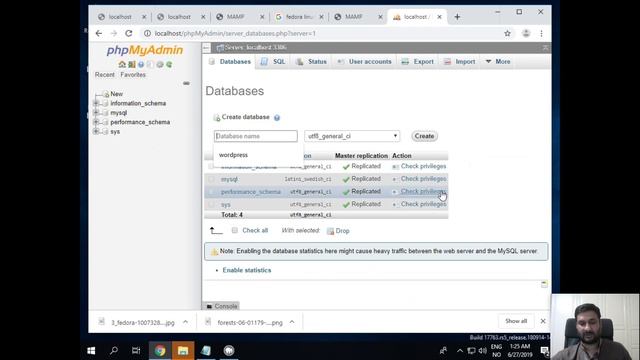Expand options for 3_fedora download item
The image size is (640, 360).
[x=185, y=322]
